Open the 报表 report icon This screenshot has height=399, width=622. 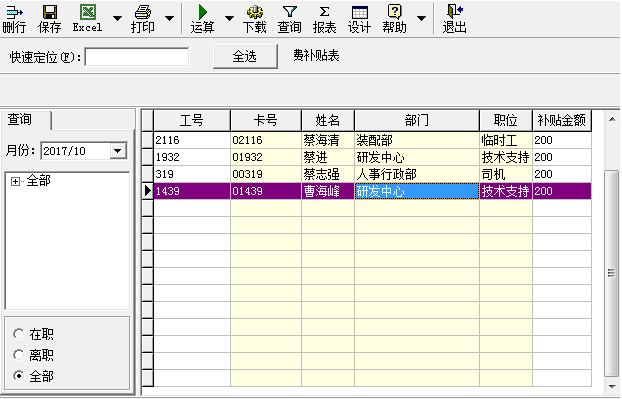pyautogui.click(x=324, y=19)
